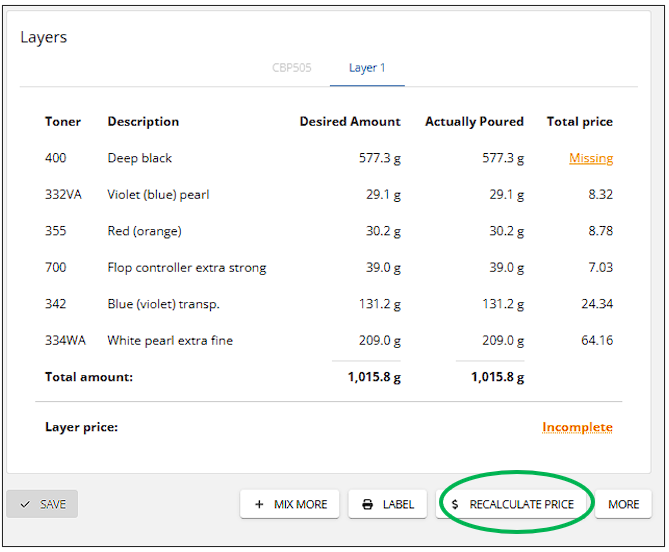
Task: Click the 7.03 price value
Action: pyautogui.click(x=600, y=267)
